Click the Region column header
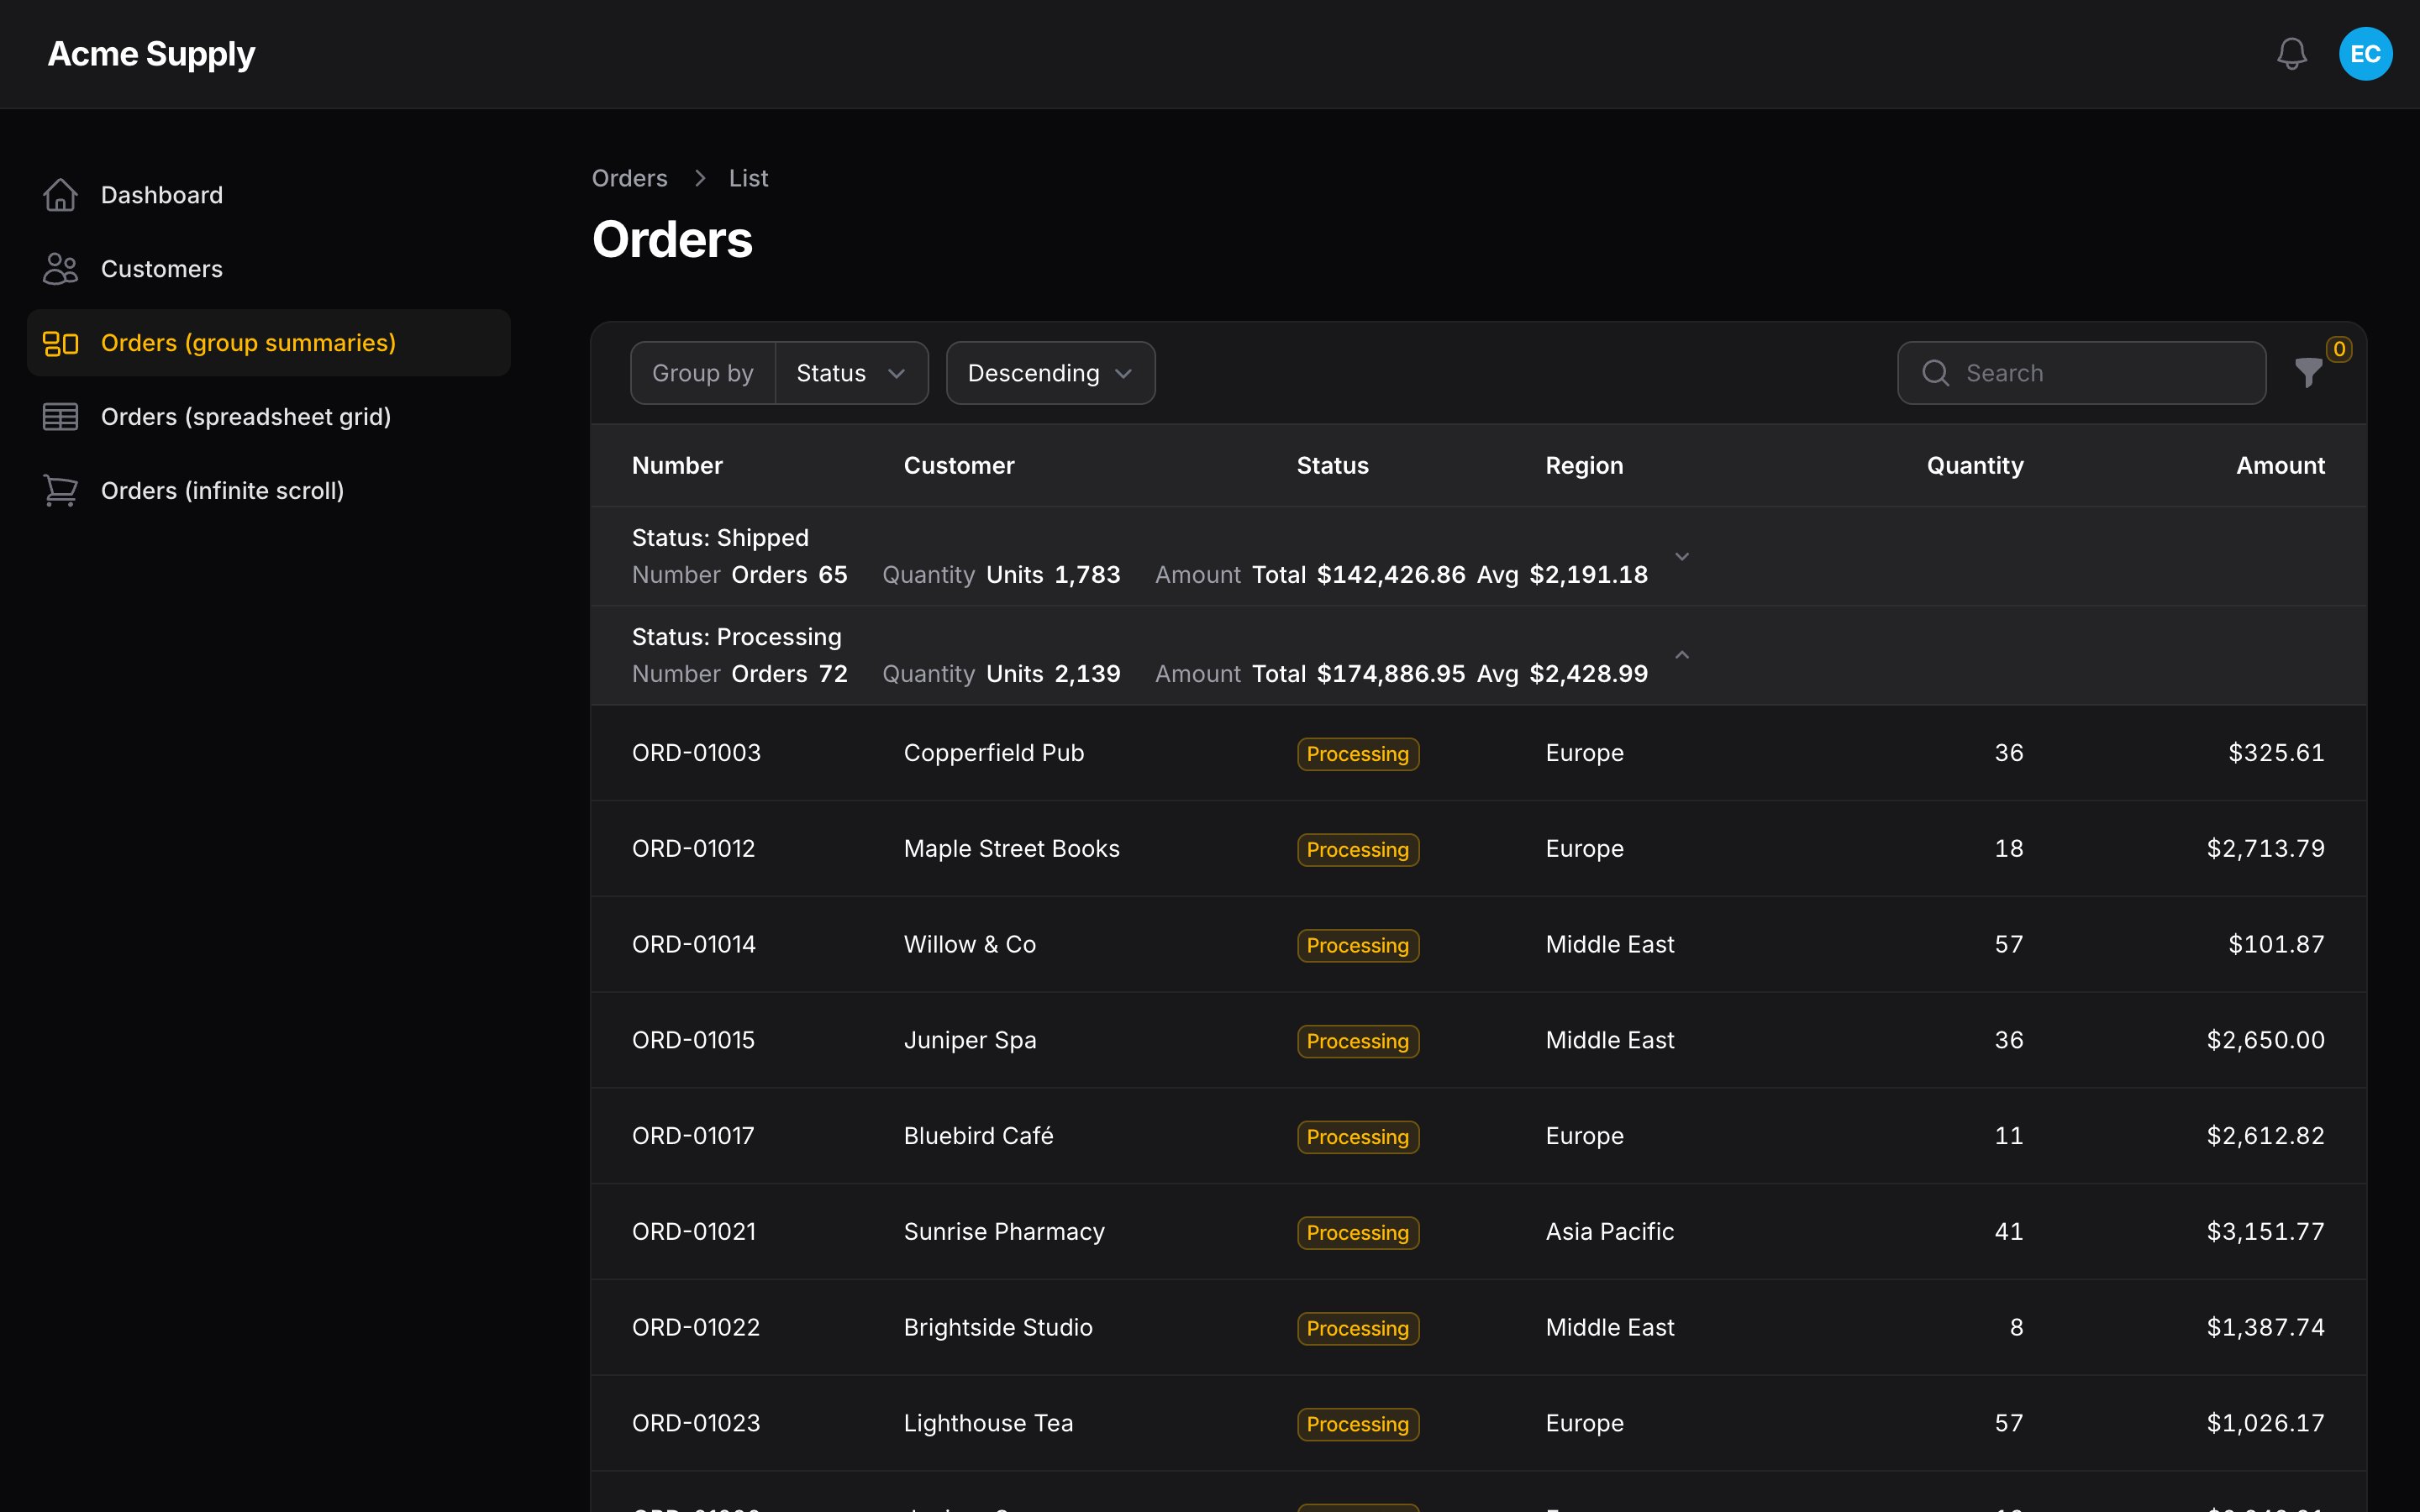Image resolution: width=2420 pixels, height=1512 pixels. click(1584, 465)
